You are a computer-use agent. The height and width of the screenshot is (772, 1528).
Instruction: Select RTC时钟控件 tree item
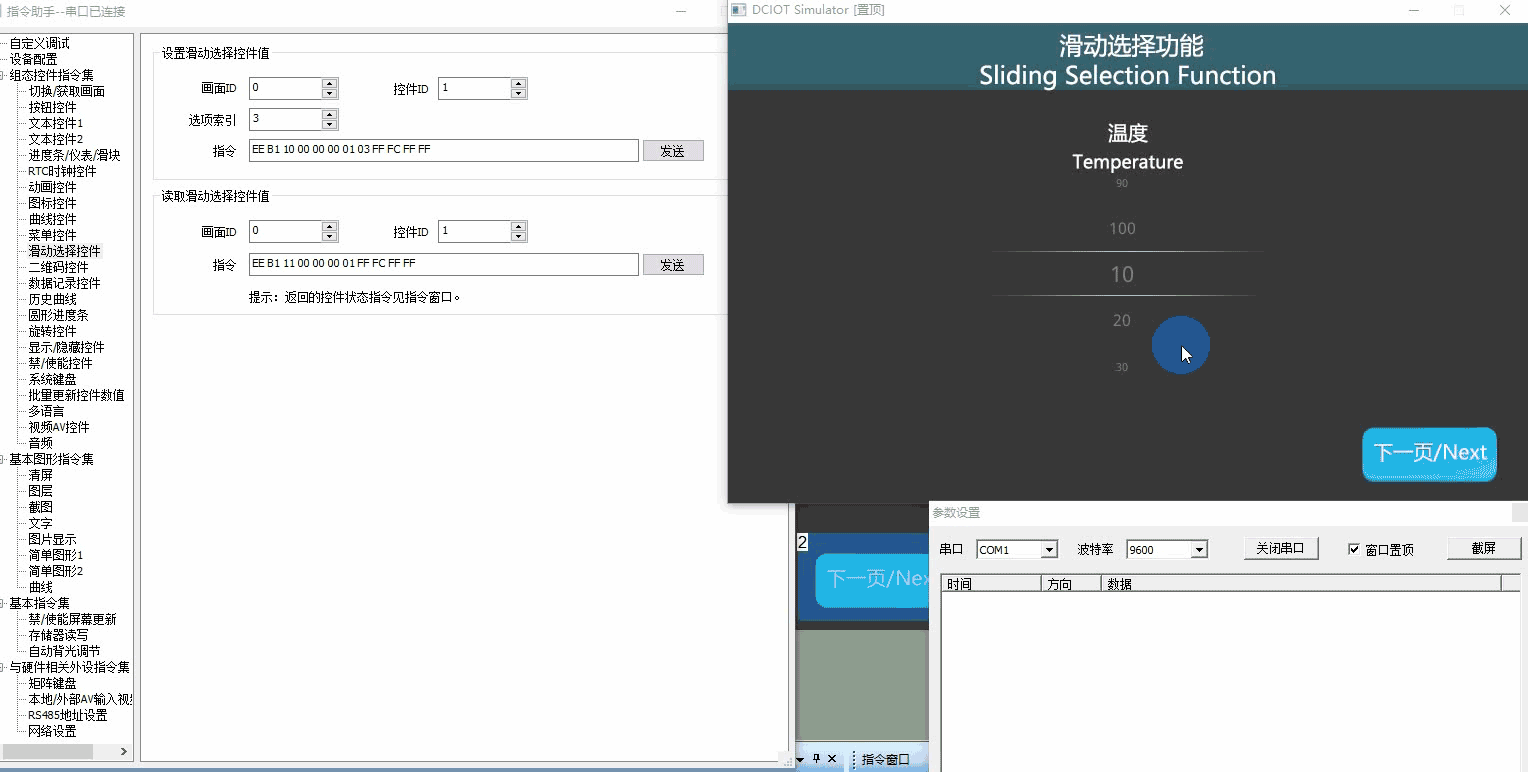(62, 171)
